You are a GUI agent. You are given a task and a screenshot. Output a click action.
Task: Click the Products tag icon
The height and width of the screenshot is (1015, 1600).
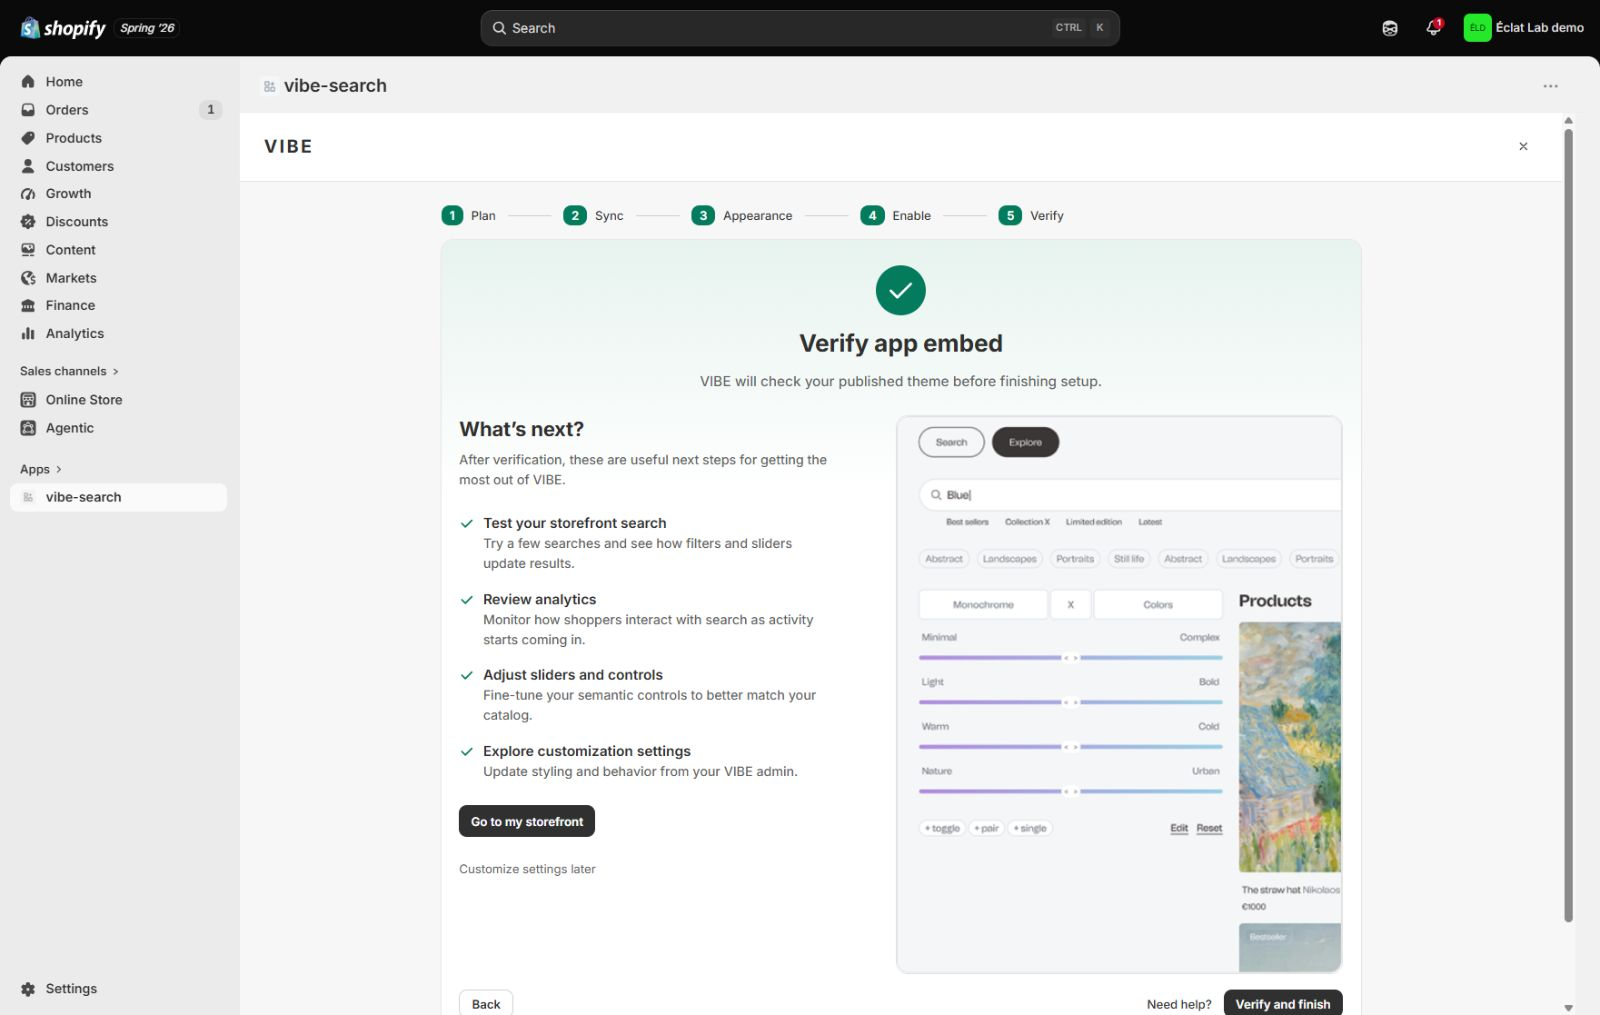[x=28, y=138]
